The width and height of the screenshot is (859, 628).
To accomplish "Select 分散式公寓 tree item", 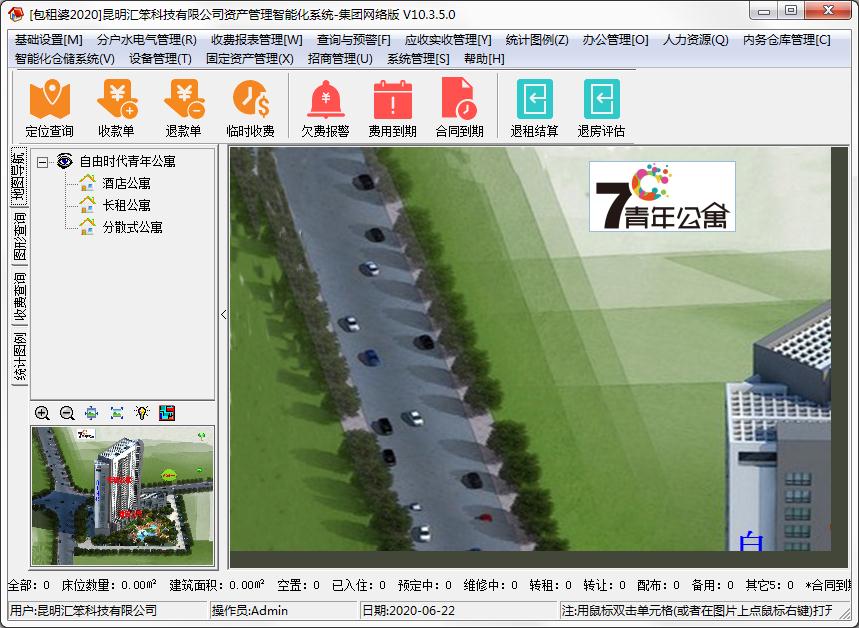I will (x=132, y=227).
